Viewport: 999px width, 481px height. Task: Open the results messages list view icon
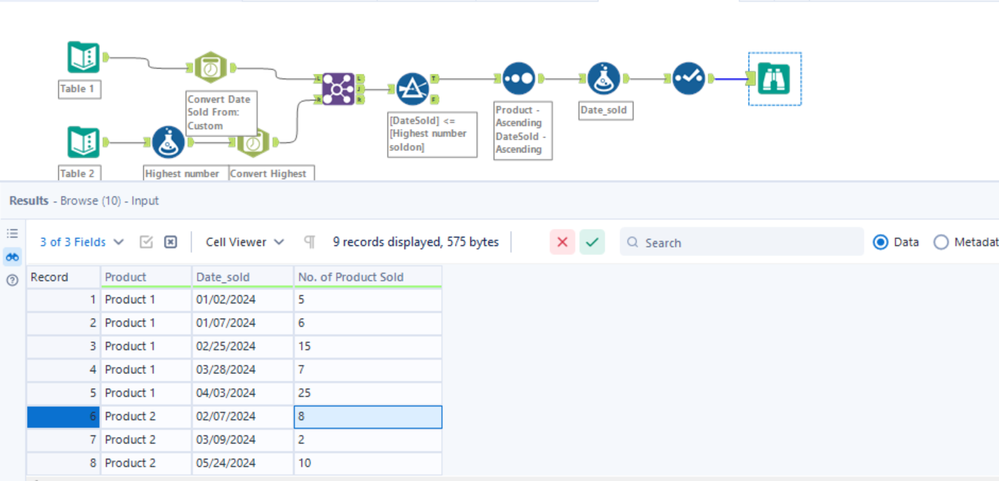(12, 234)
